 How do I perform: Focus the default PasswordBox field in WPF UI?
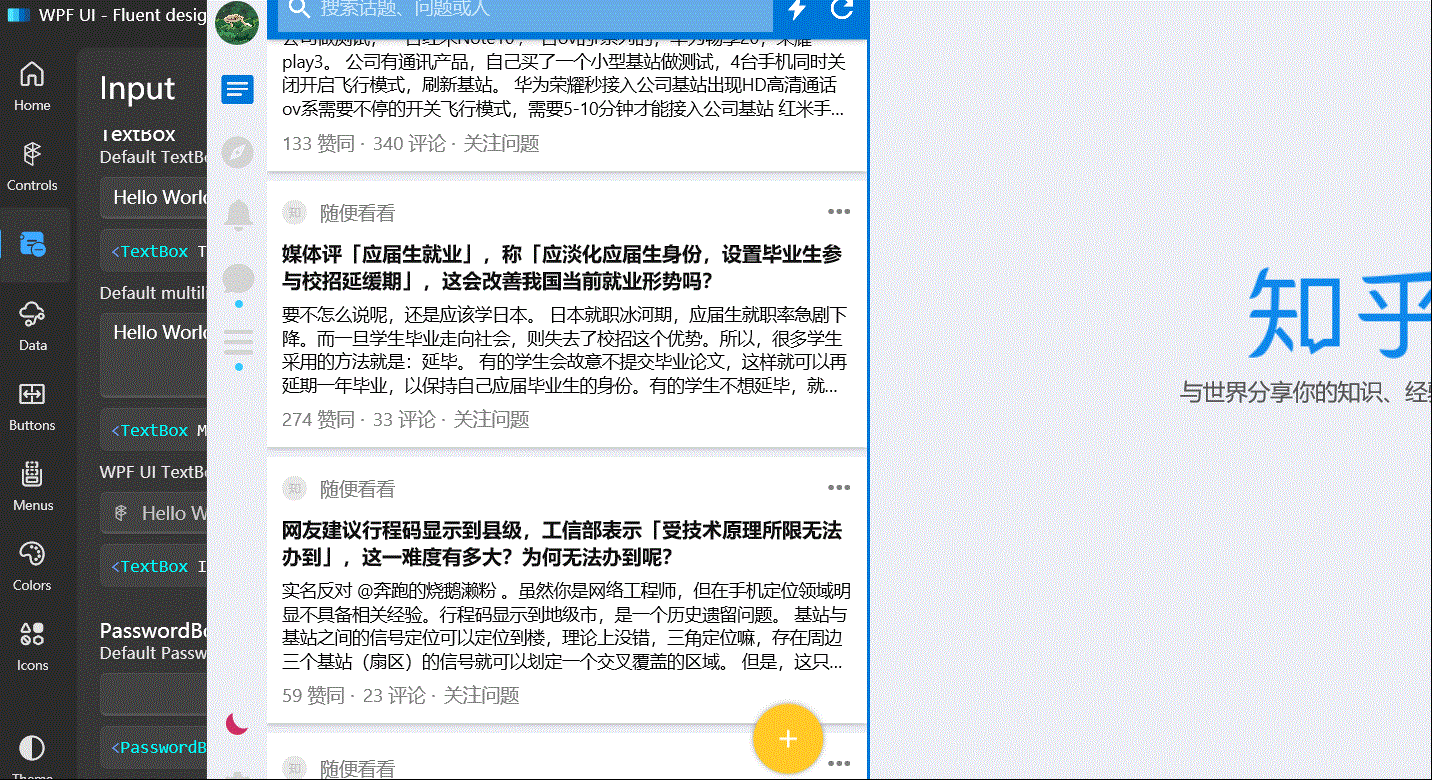[154, 693]
